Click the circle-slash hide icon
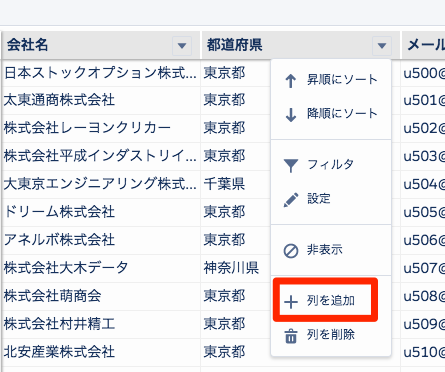Screen dimensions: 445x372 pyautogui.click(x=291, y=251)
